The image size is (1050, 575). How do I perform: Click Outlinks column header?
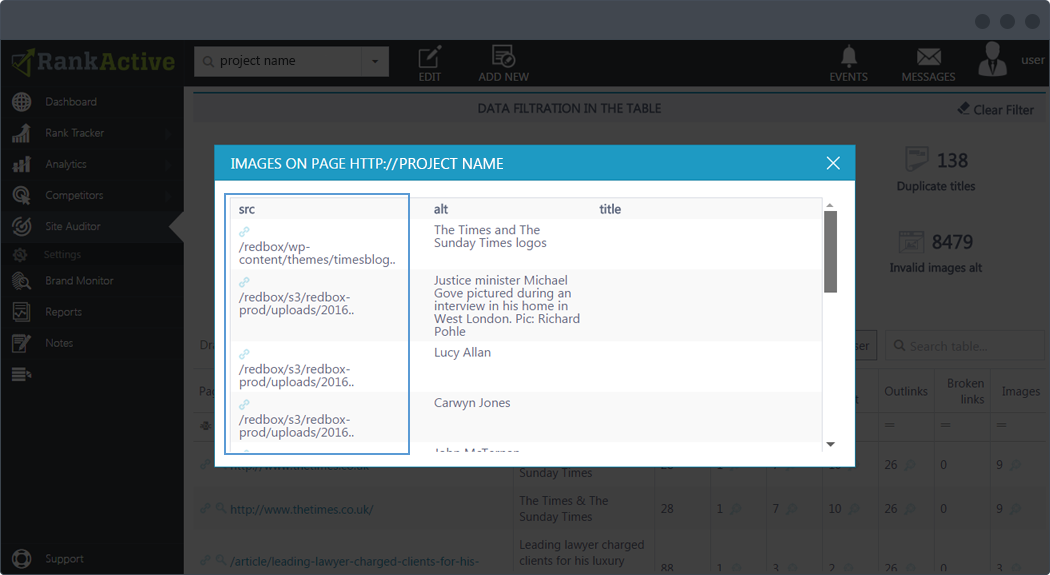tap(906, 392)
